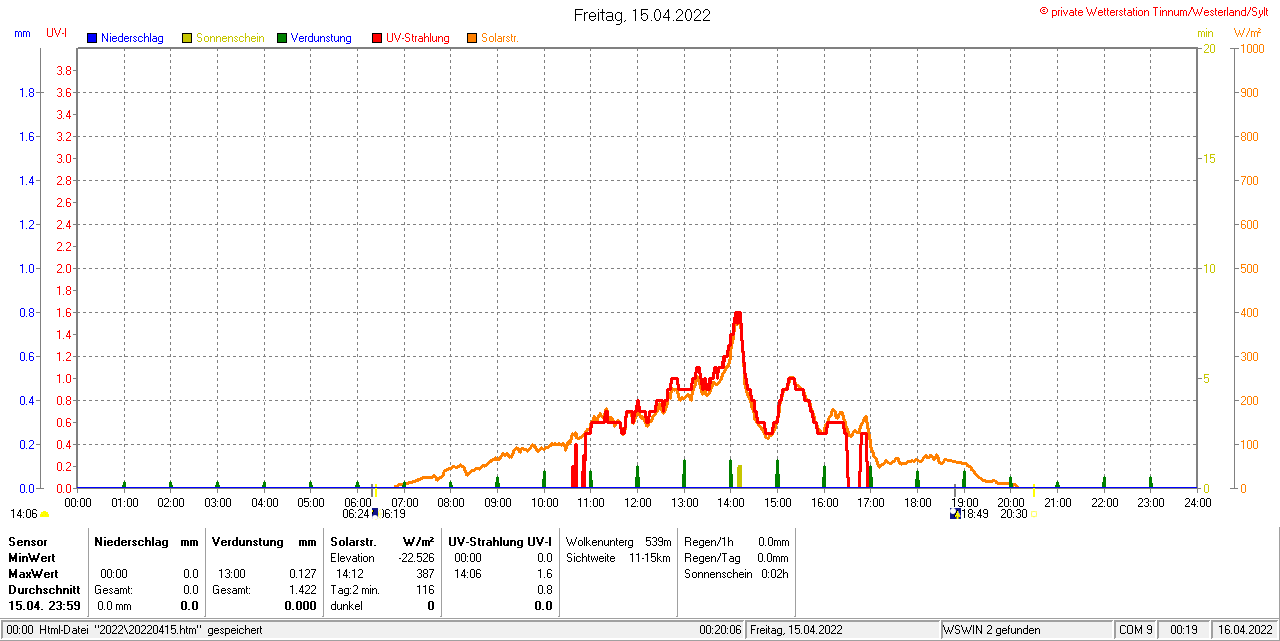
Task: Click the yellow '20' label on the minutes axis
Action: (x=1208, y=48)
